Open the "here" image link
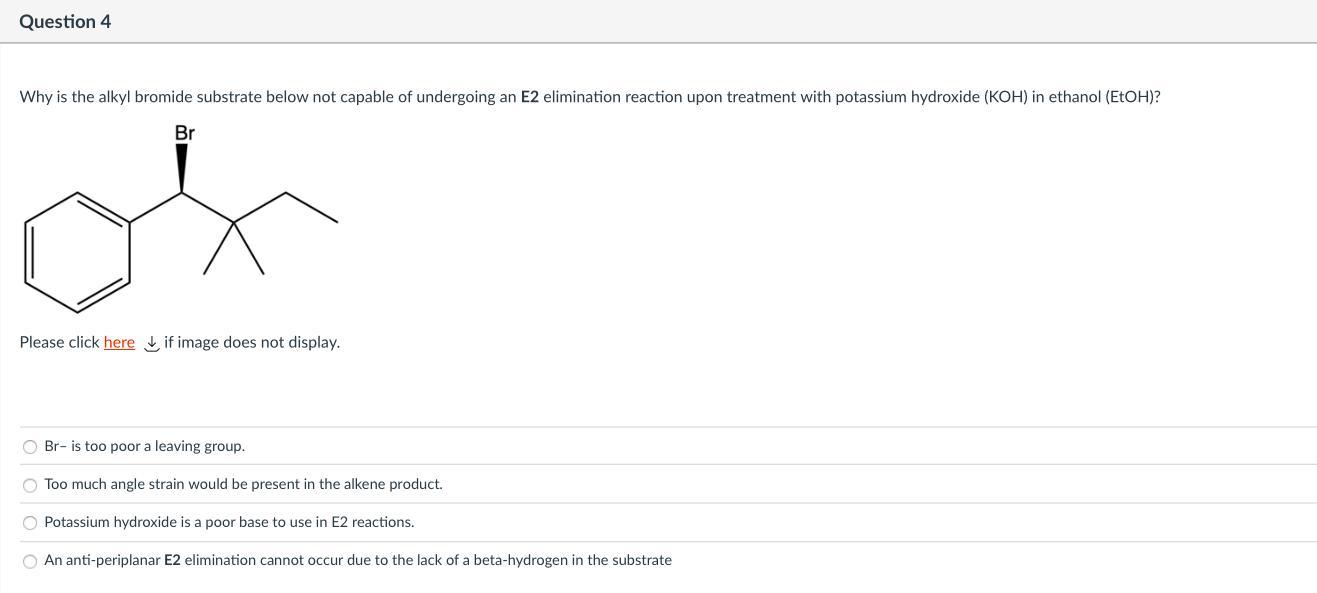The image size is (1317, 593). point(119,342)
